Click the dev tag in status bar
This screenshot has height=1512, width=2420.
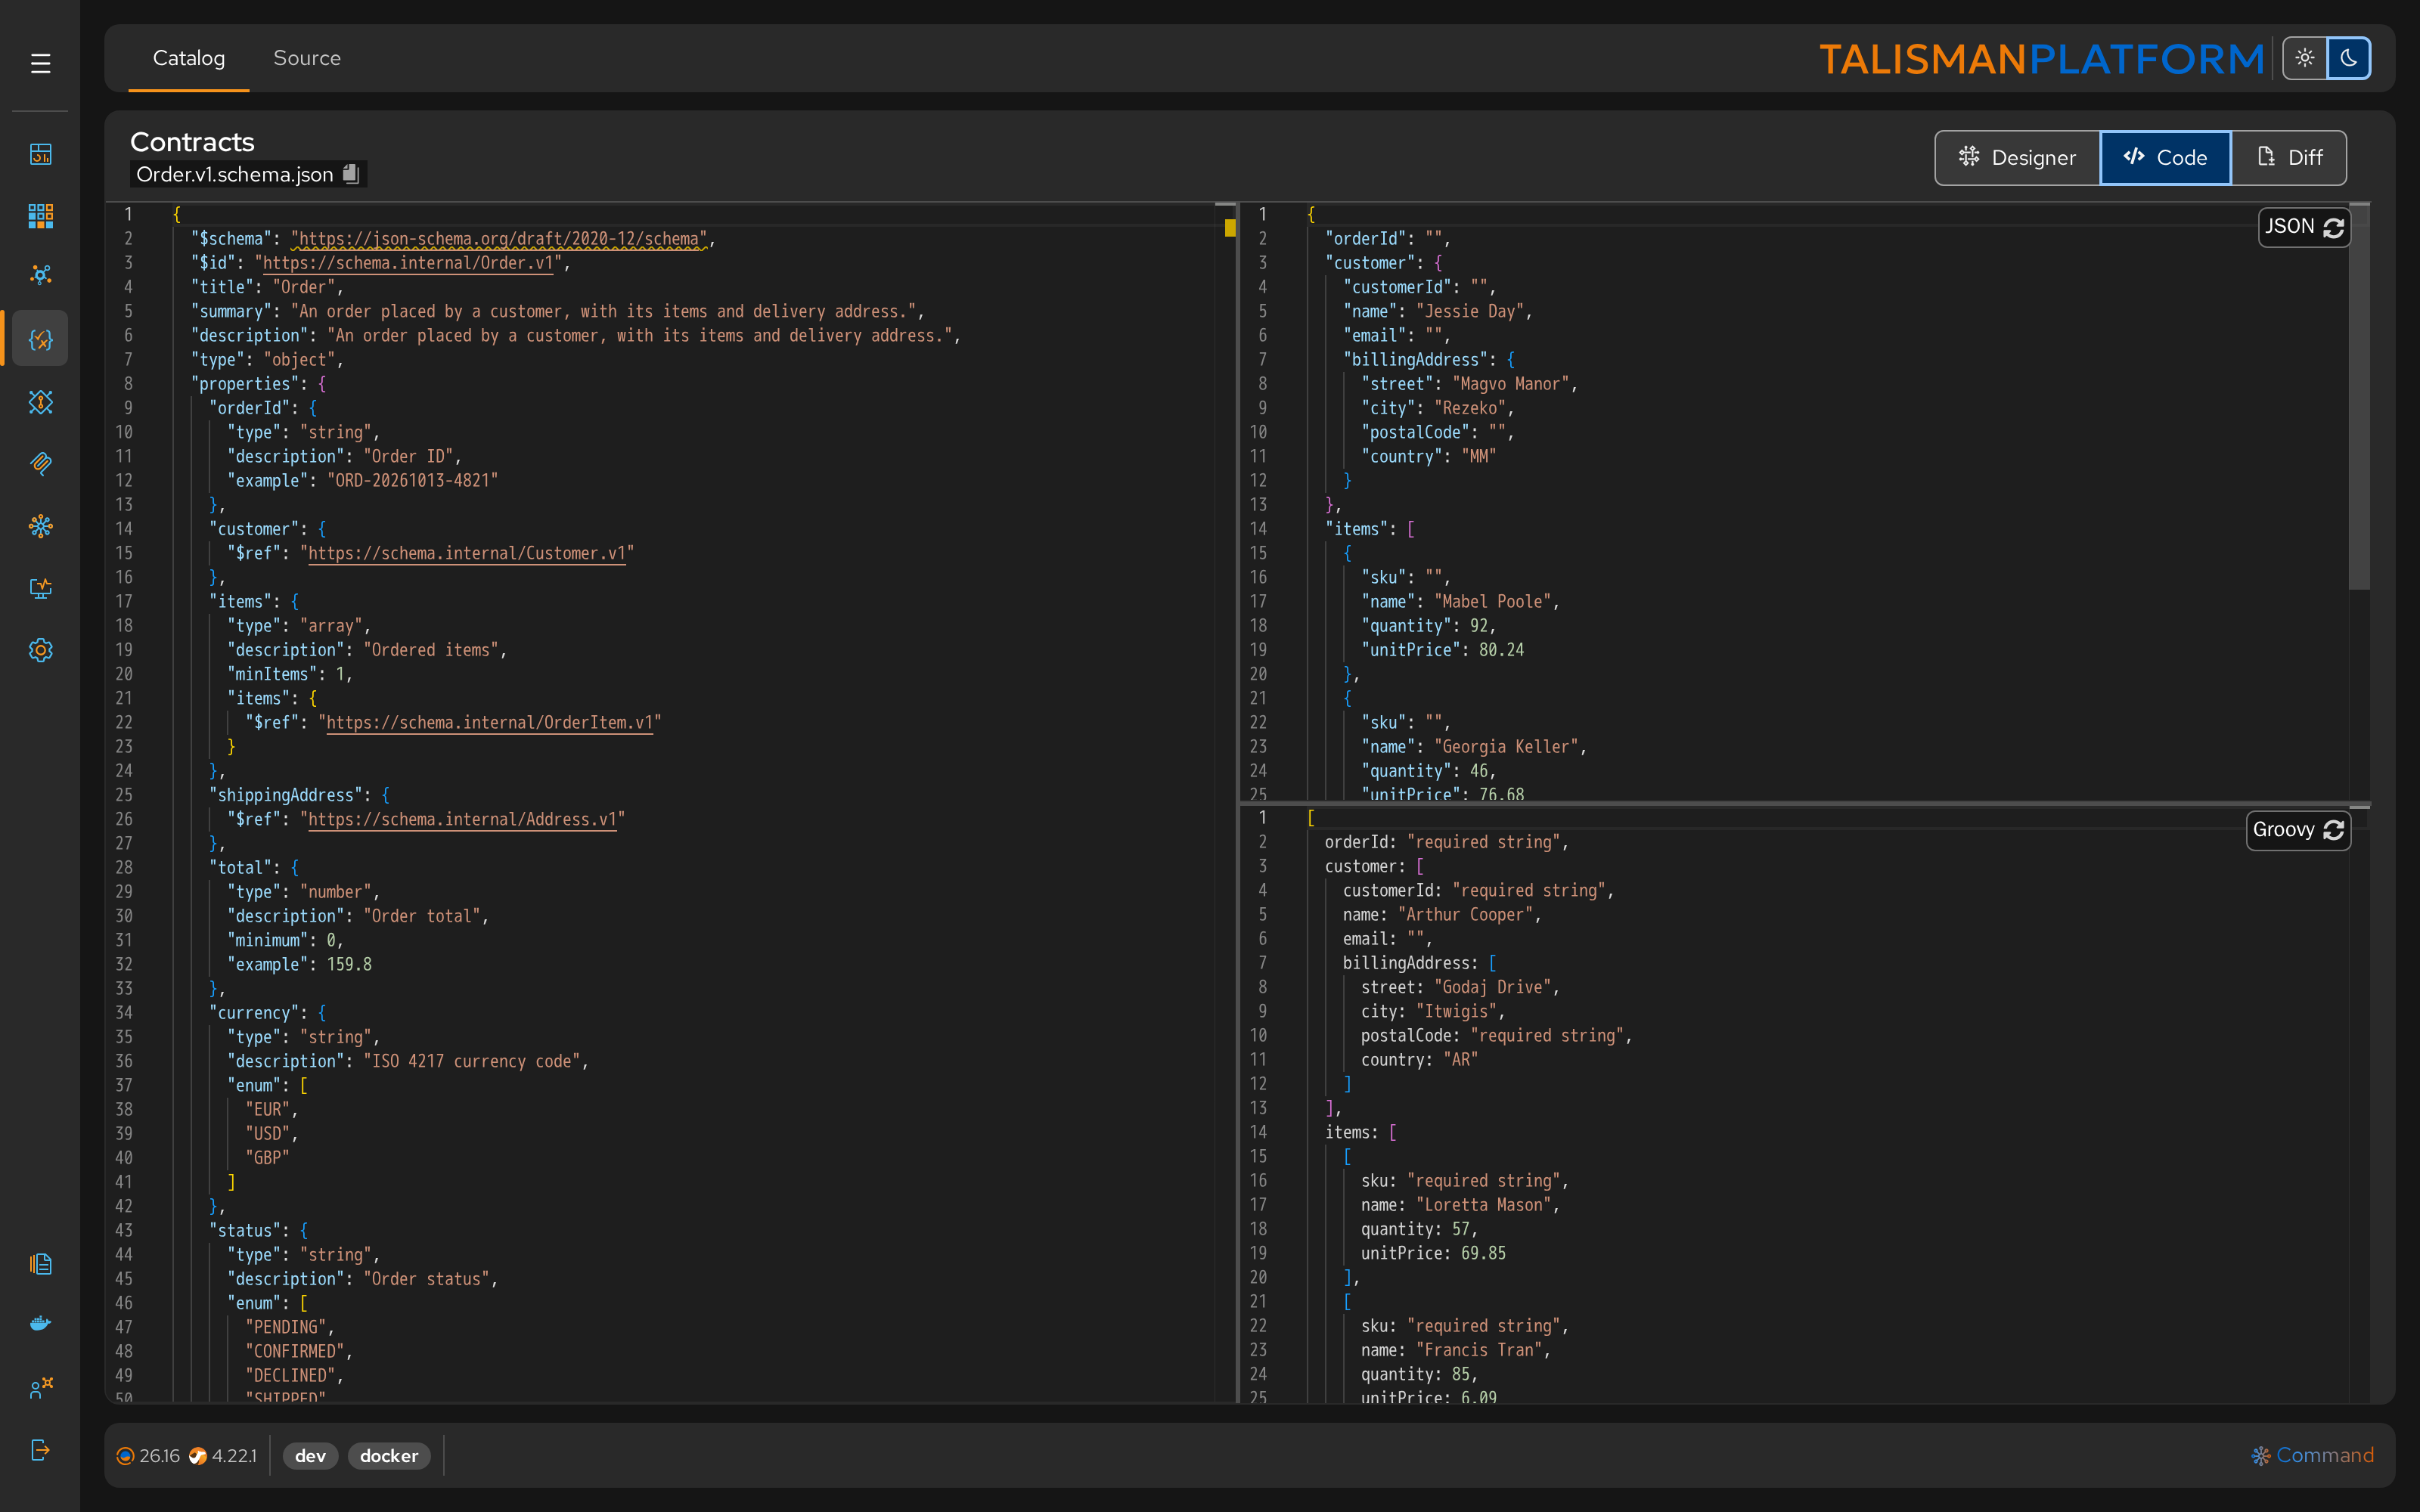tap(310, 1456)
